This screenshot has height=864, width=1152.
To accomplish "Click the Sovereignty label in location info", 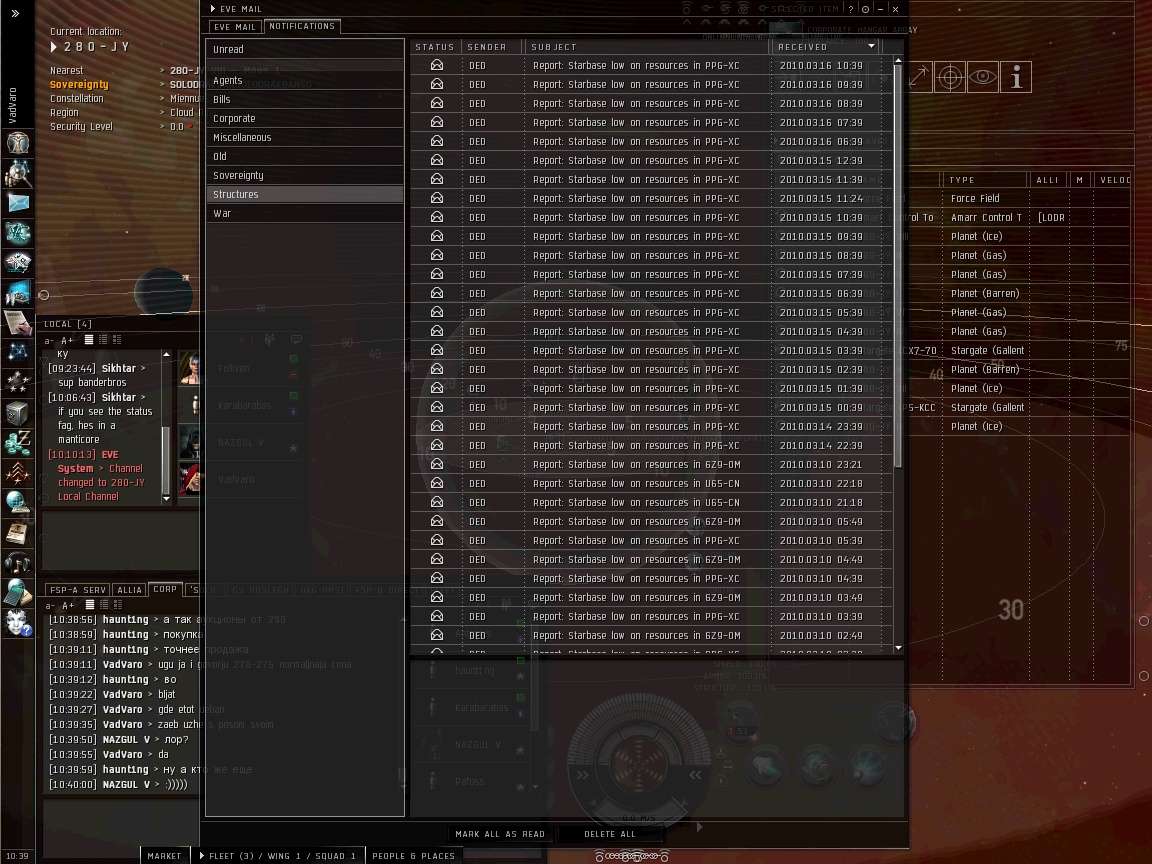I will click(79, 84).
